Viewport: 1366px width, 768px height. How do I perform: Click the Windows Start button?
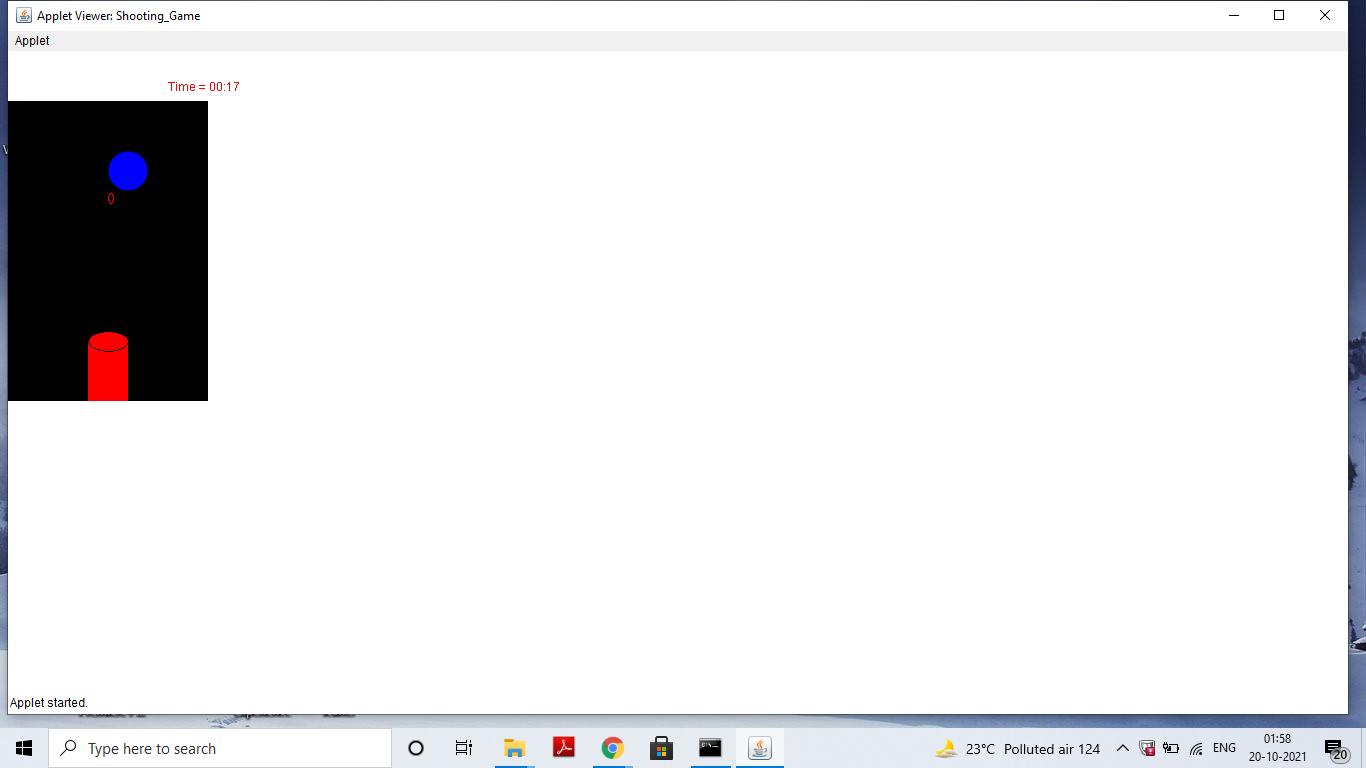22,748
